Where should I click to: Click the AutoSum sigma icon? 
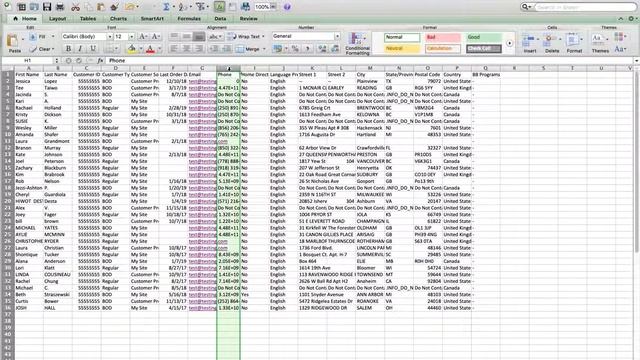click(x=166, y=7)
